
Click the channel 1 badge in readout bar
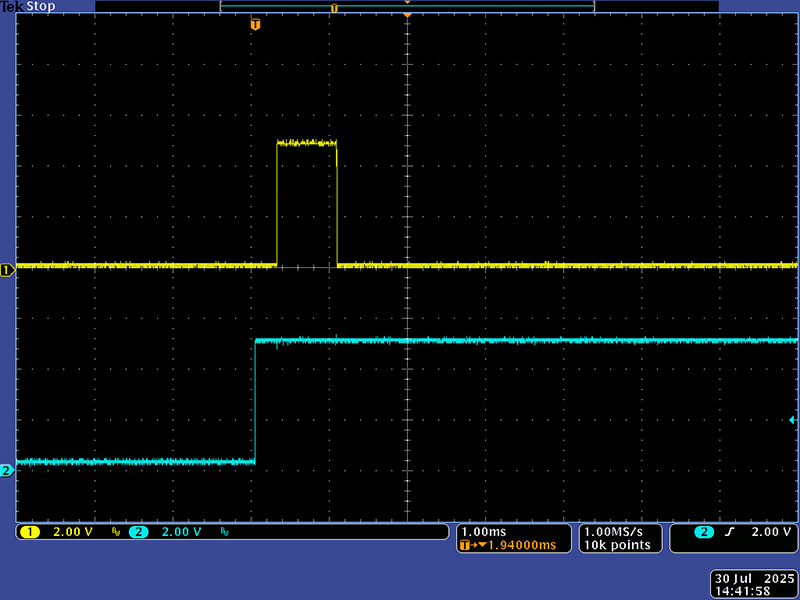30,532
